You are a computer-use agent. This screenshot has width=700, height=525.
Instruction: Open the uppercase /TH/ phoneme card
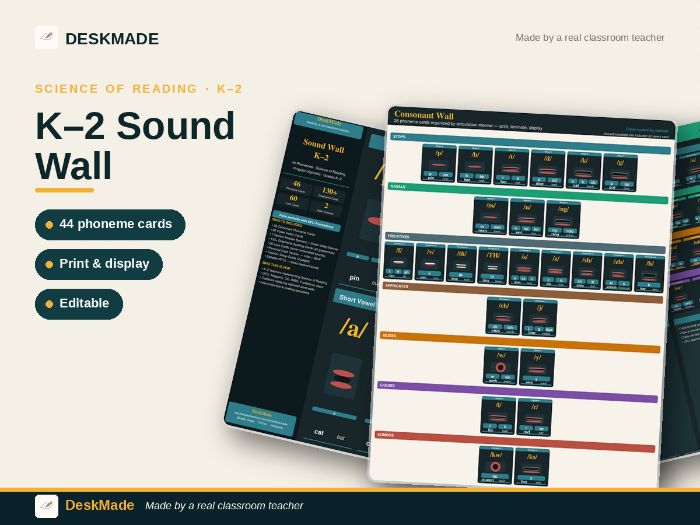pyautogui.click(x=492, y=266)
